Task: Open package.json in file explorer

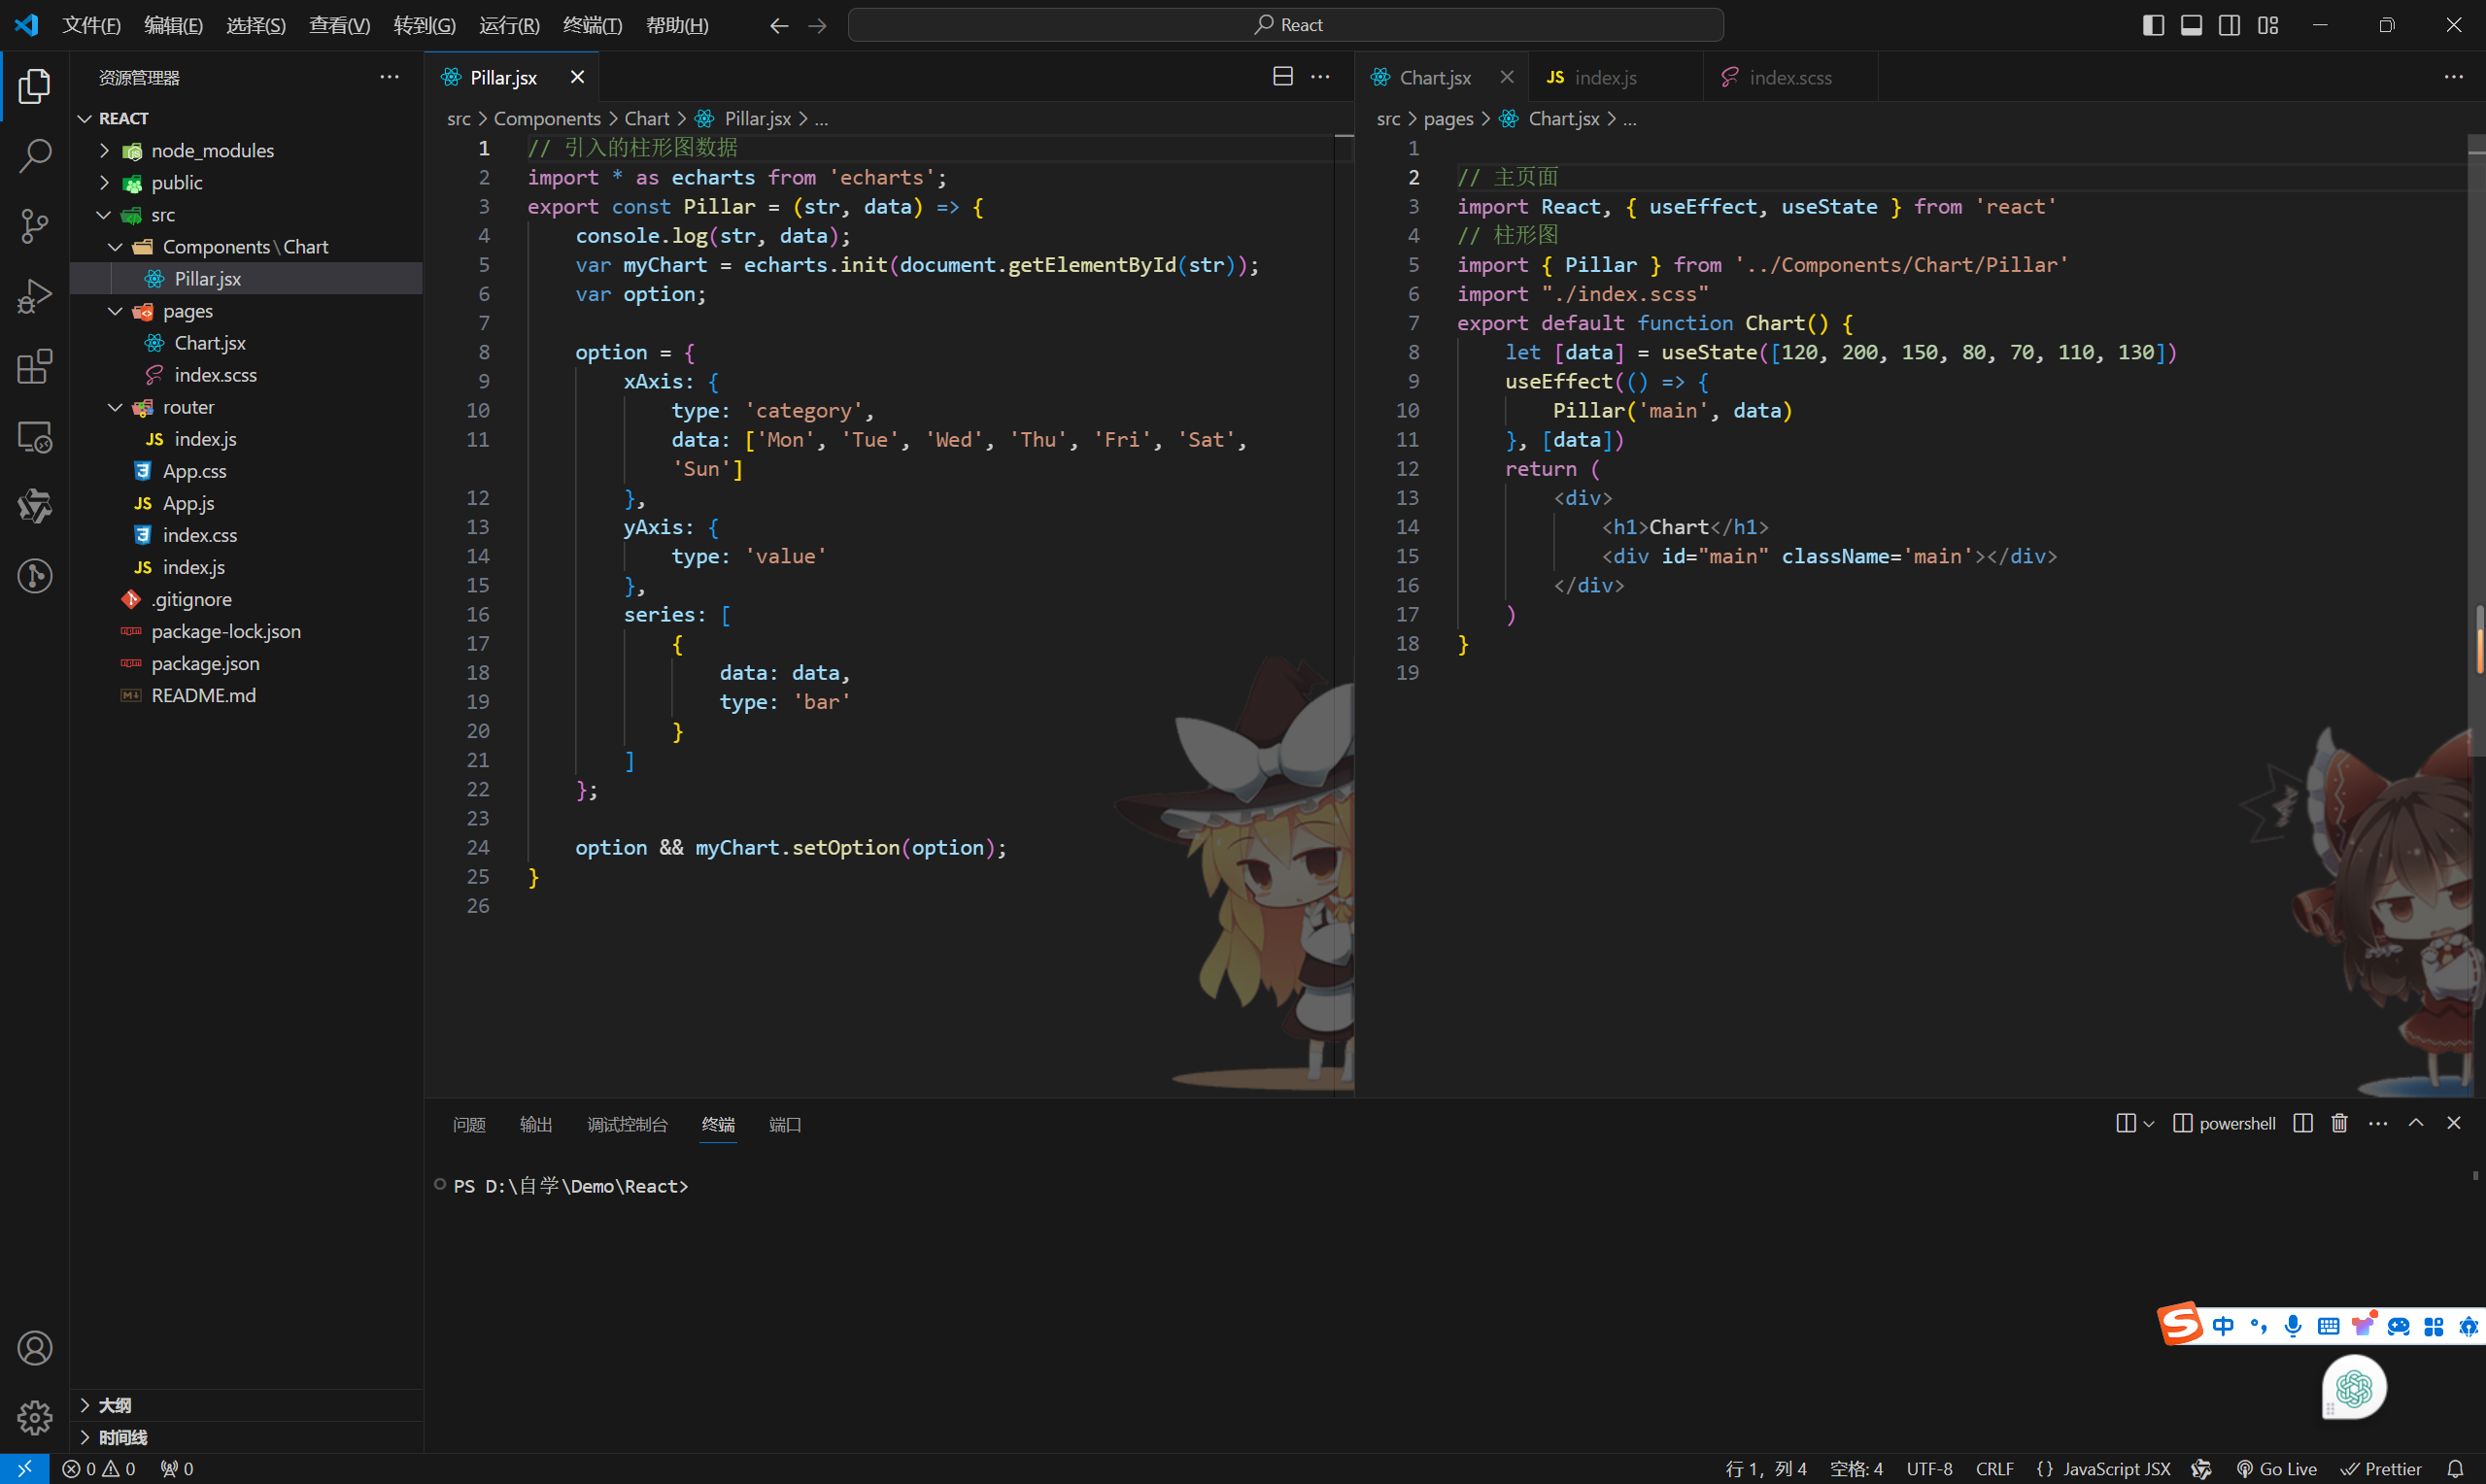Action: 246,663
